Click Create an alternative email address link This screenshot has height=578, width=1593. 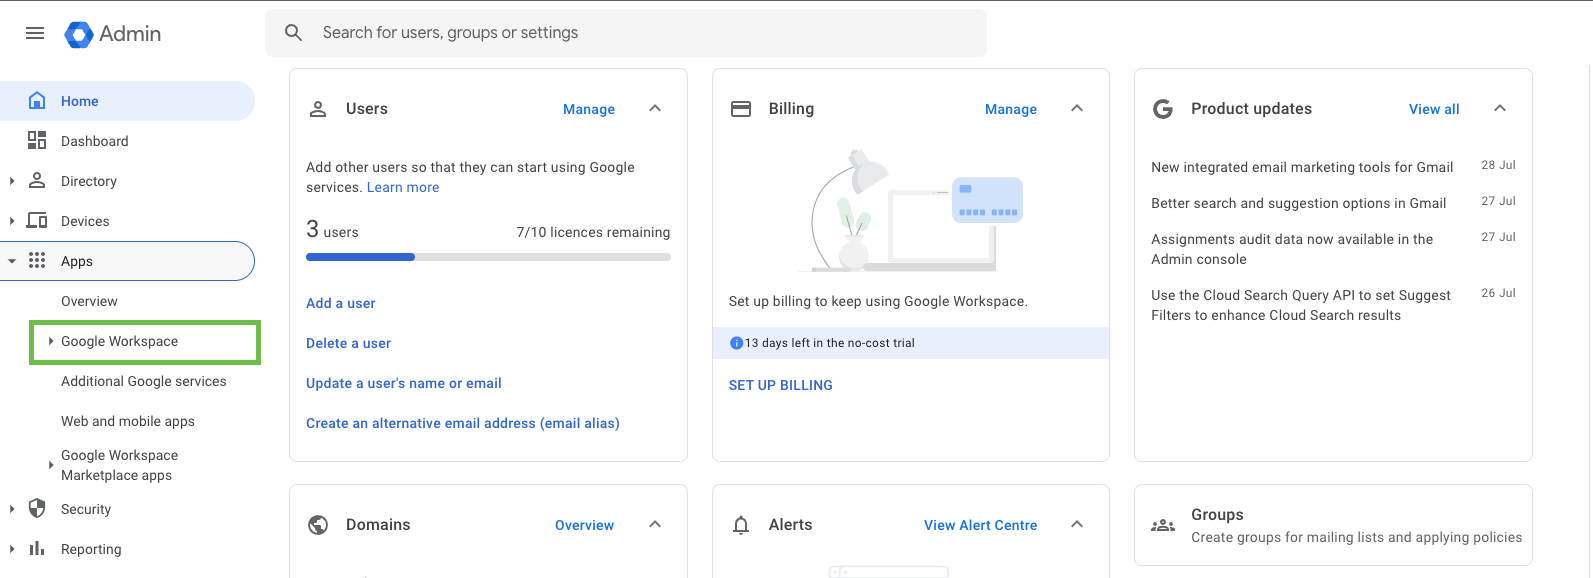(x=463, y=423)
